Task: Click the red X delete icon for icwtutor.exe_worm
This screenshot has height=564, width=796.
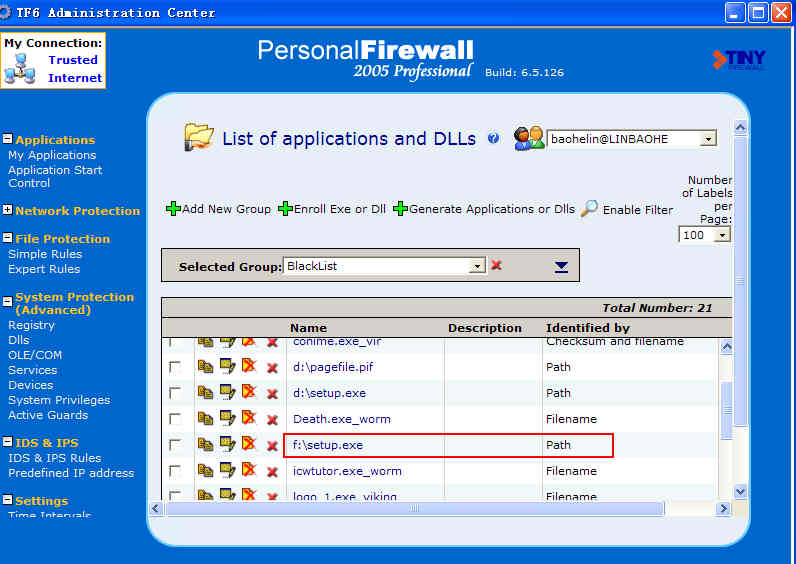Action: pyautogui.click(x=272, y=472)
